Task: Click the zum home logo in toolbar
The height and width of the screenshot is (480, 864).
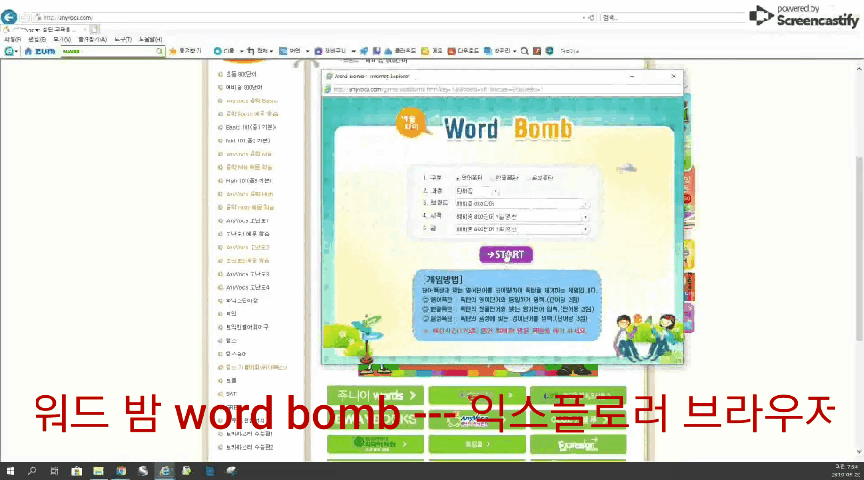Action: pos(40,51)
